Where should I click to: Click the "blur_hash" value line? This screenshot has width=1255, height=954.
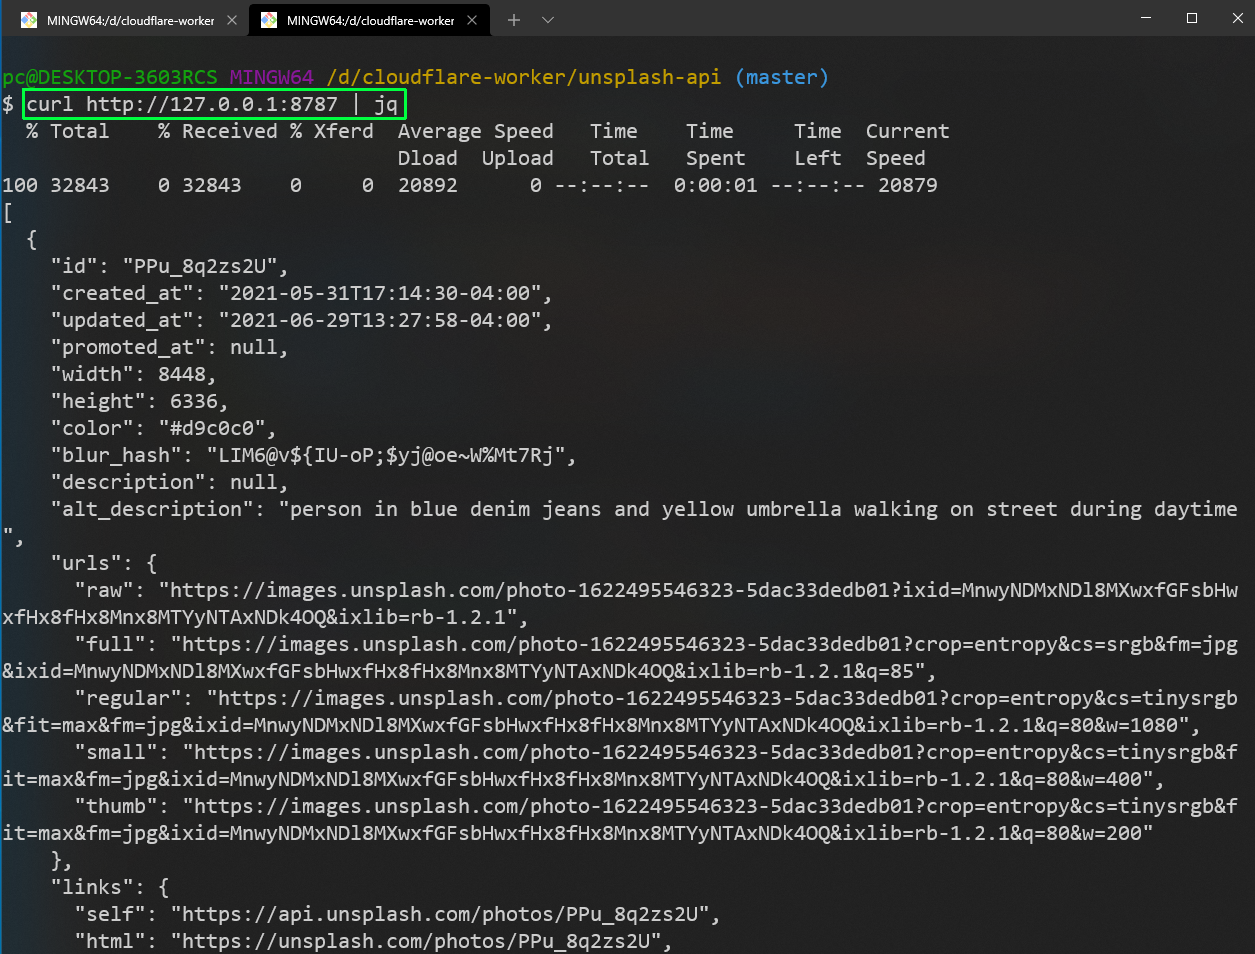tap(314, 455)
